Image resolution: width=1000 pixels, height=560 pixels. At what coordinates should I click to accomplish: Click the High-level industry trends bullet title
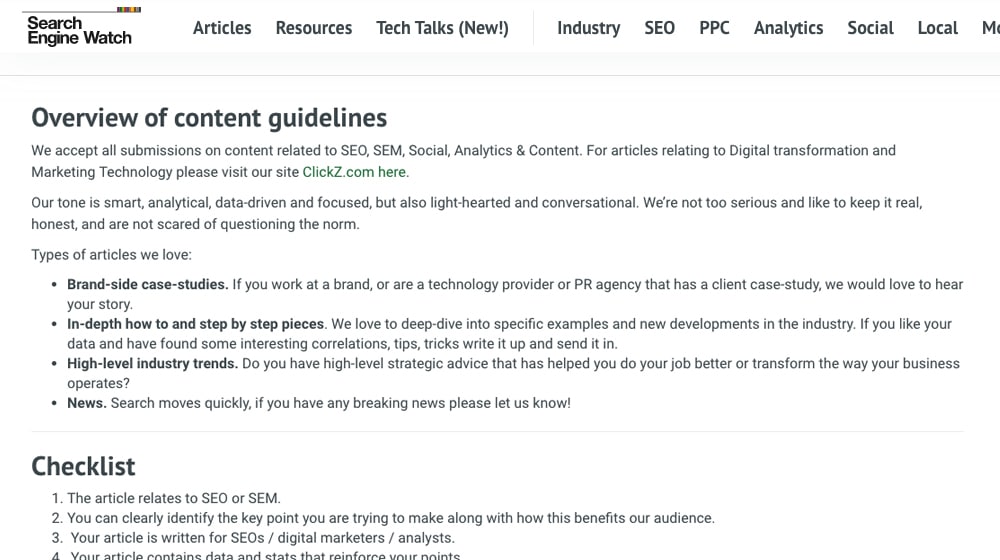(x=152, y=364)
